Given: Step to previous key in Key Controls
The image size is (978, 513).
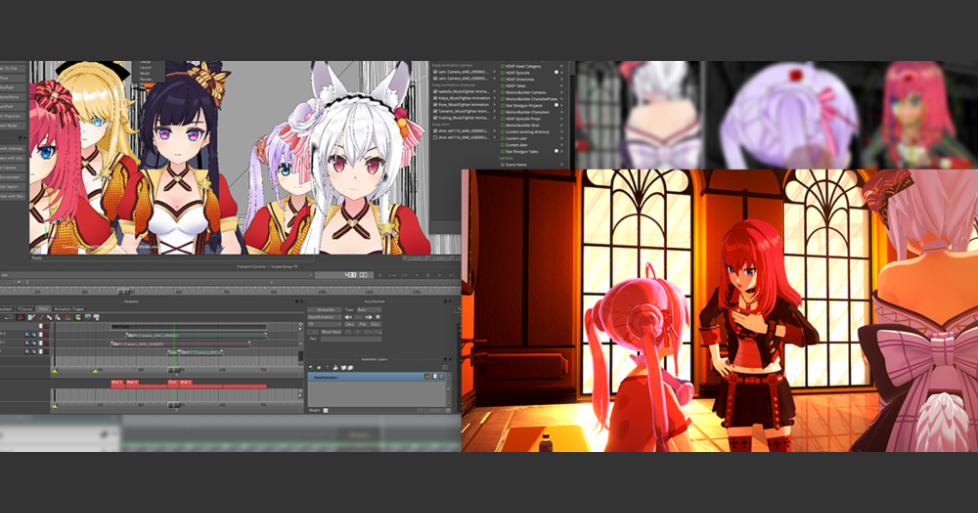Looking at the screenshot, I should click(348, 317).
